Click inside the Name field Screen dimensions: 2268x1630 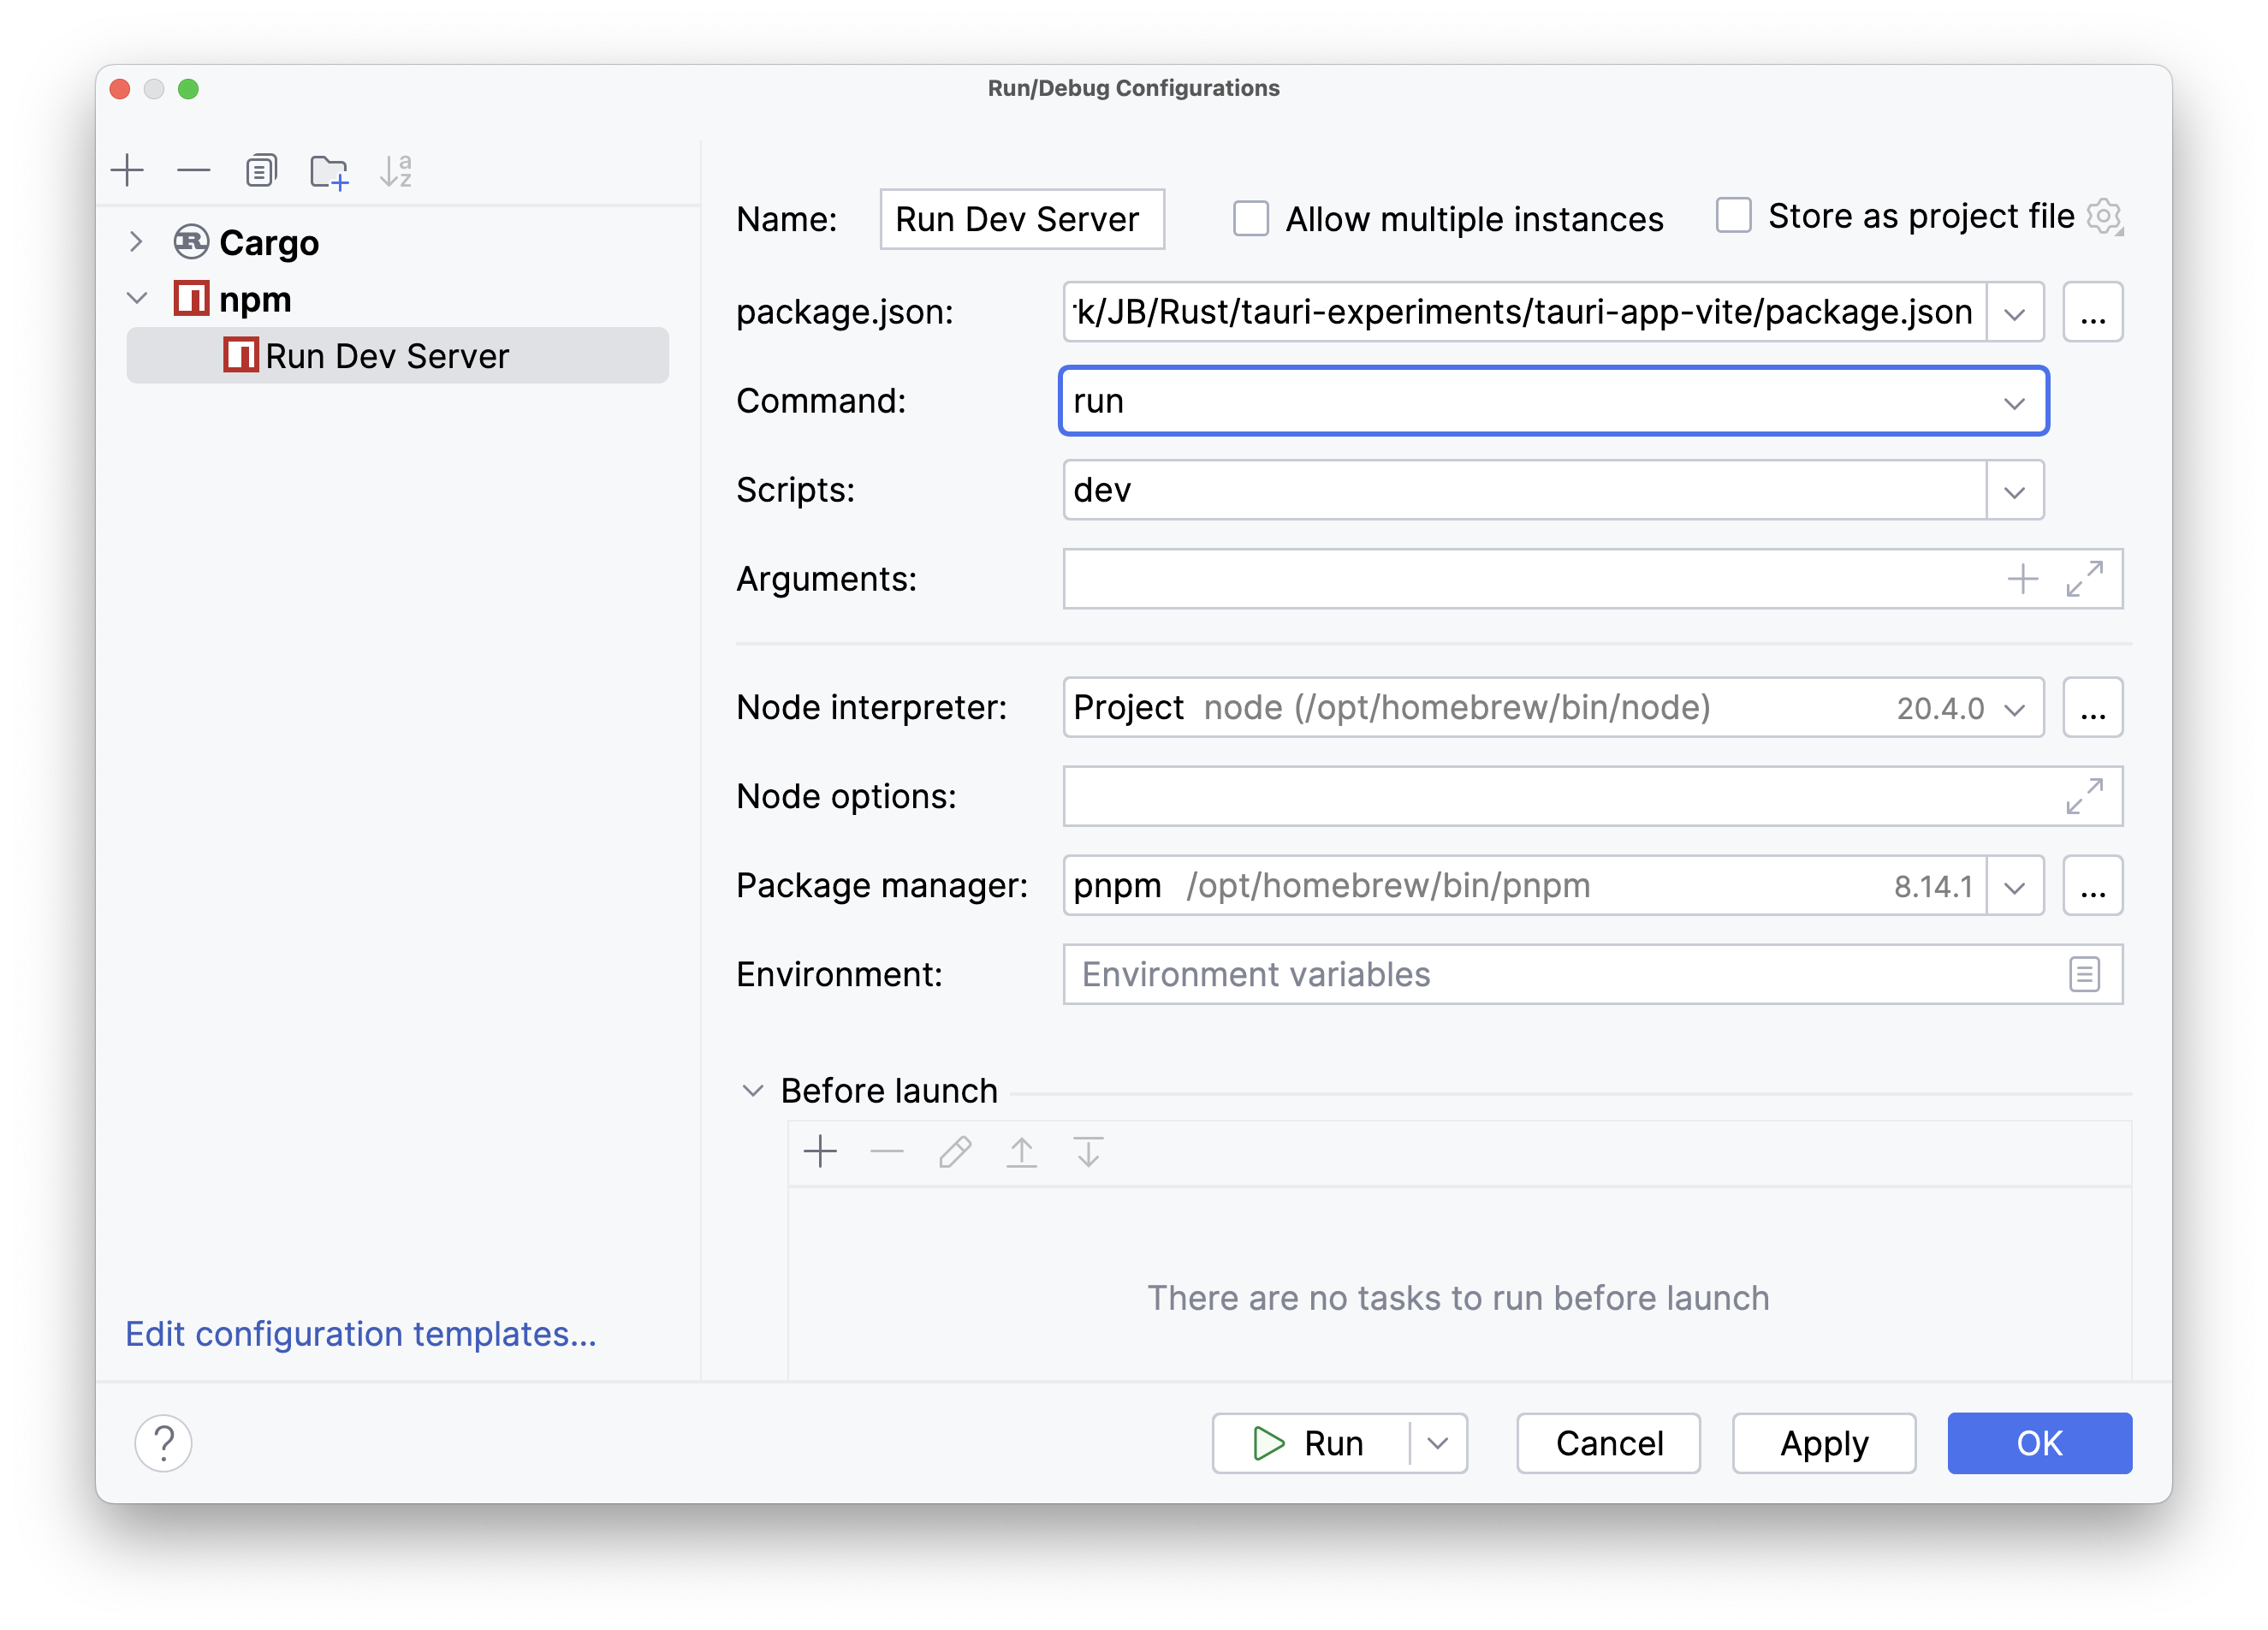[x=1021, y=218]
